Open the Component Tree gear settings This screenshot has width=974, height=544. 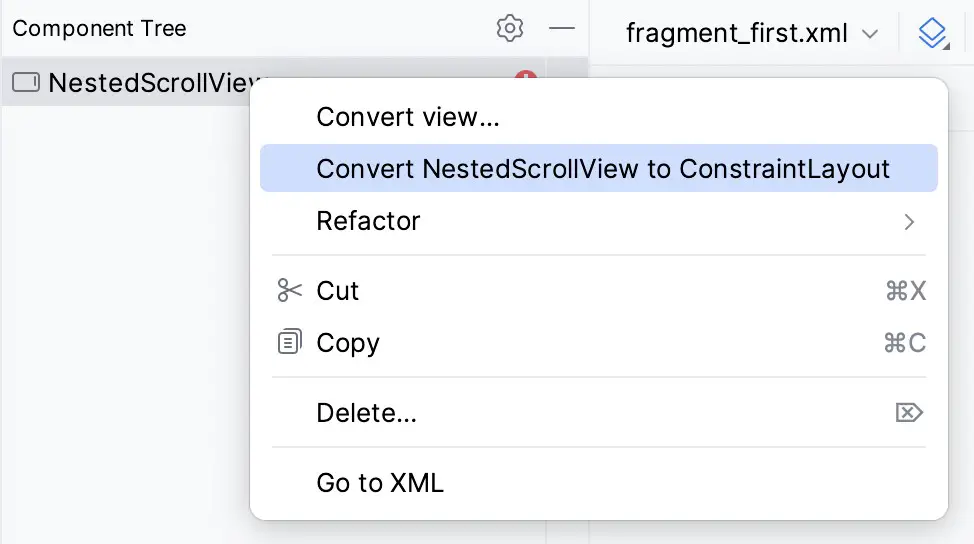[x=509, y=28]
